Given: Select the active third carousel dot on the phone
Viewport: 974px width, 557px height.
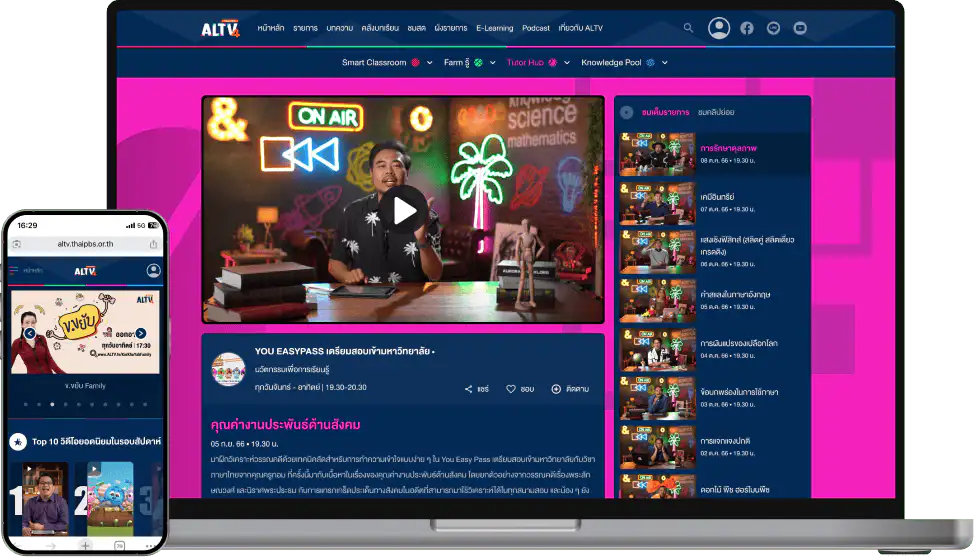Looking at the screenshot, I should [52, 404].
